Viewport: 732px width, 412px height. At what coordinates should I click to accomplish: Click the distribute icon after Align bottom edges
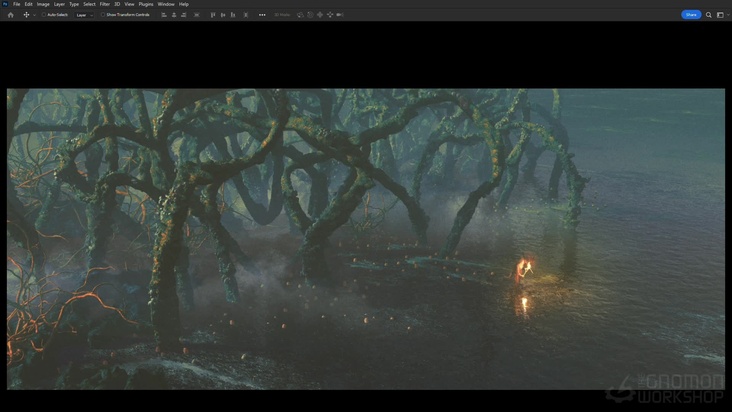click(x=246, y=15)
